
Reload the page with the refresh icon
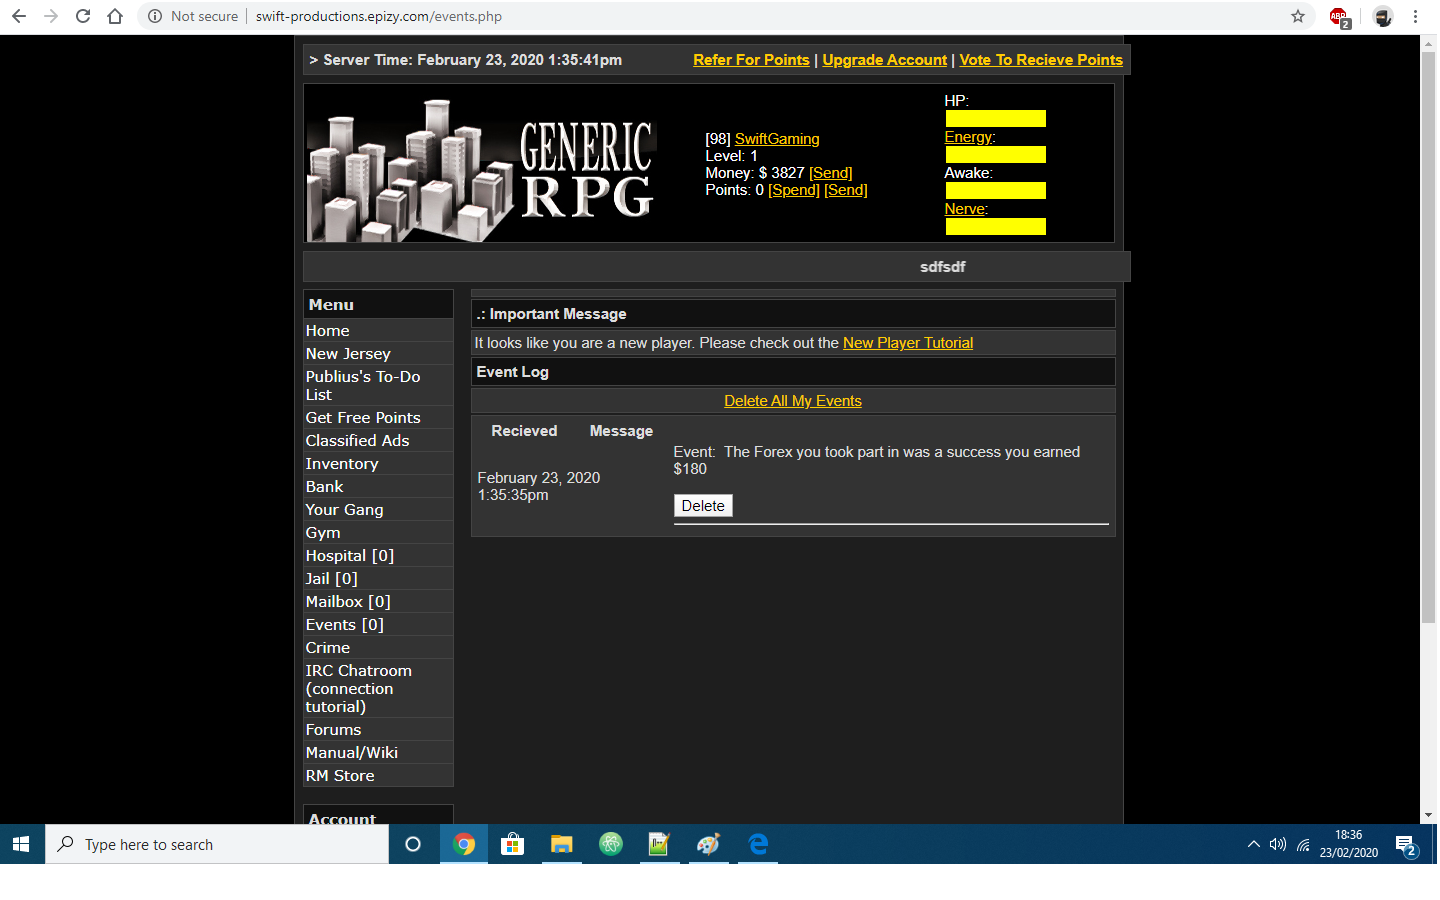[83, 16]
